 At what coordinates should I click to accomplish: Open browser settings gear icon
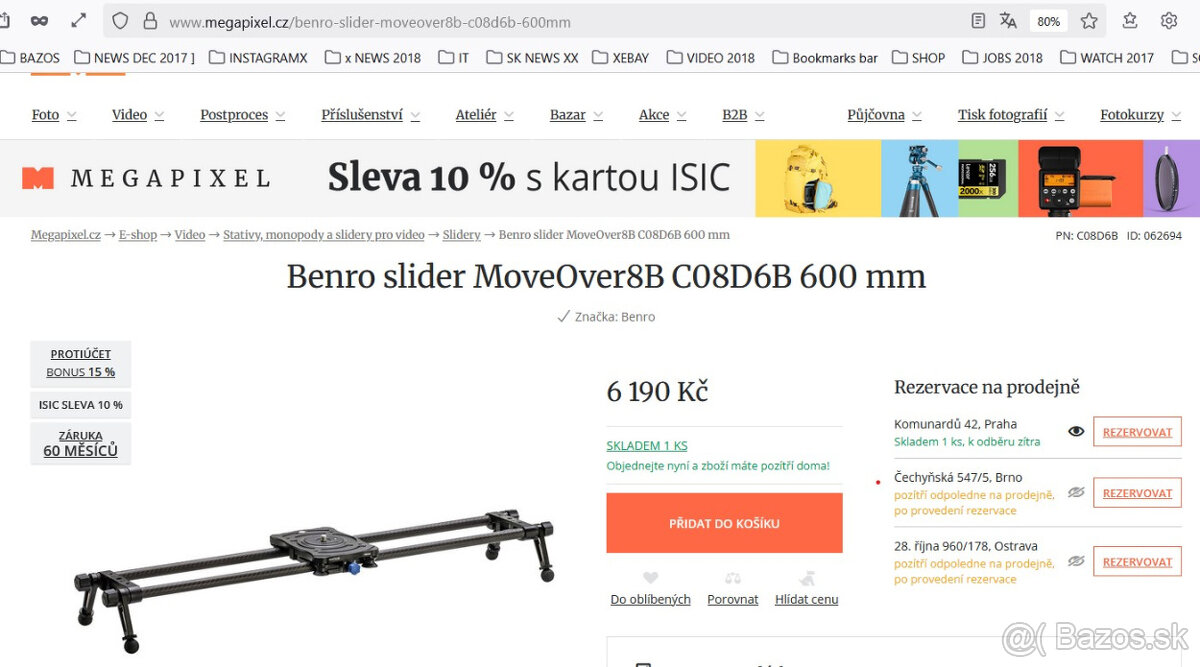click(1169, 21)
